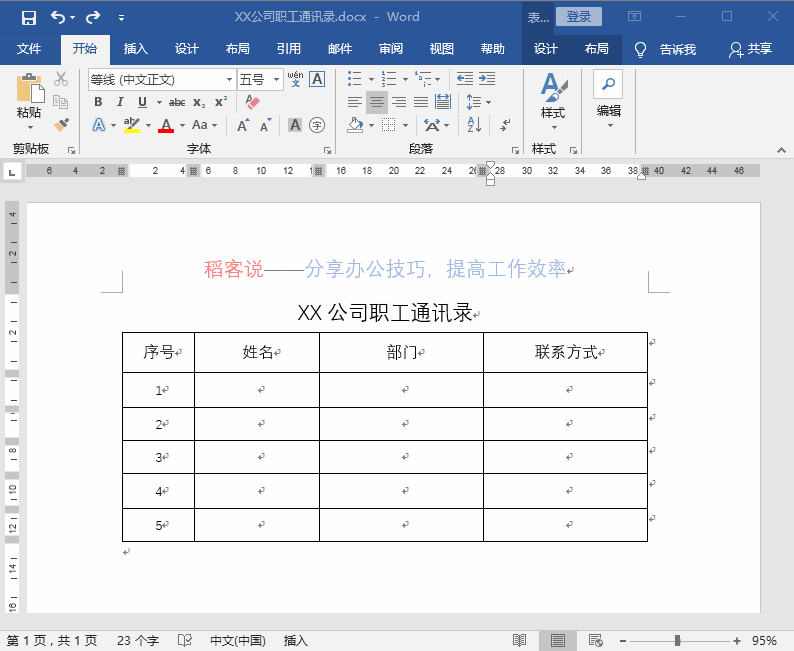The image size is (794, 651).
Task: Apply yellow text highlight color
Action: pyautogui.click(x=132, y=125)
